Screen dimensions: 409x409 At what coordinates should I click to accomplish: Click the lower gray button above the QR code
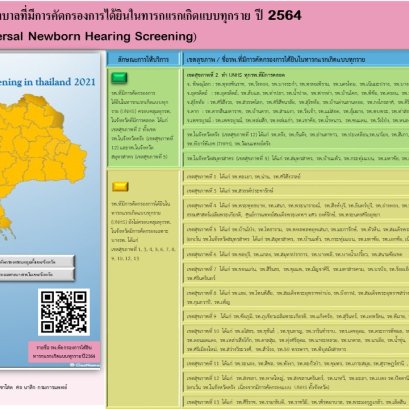[x=37, y=274]
